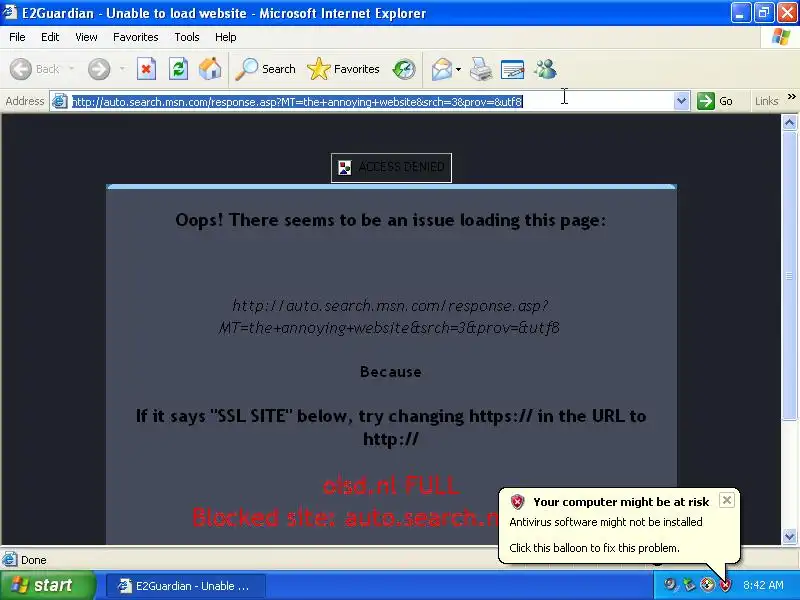Refresh the page with Refresh icon

pyautogui.click(x=178, y=69)
